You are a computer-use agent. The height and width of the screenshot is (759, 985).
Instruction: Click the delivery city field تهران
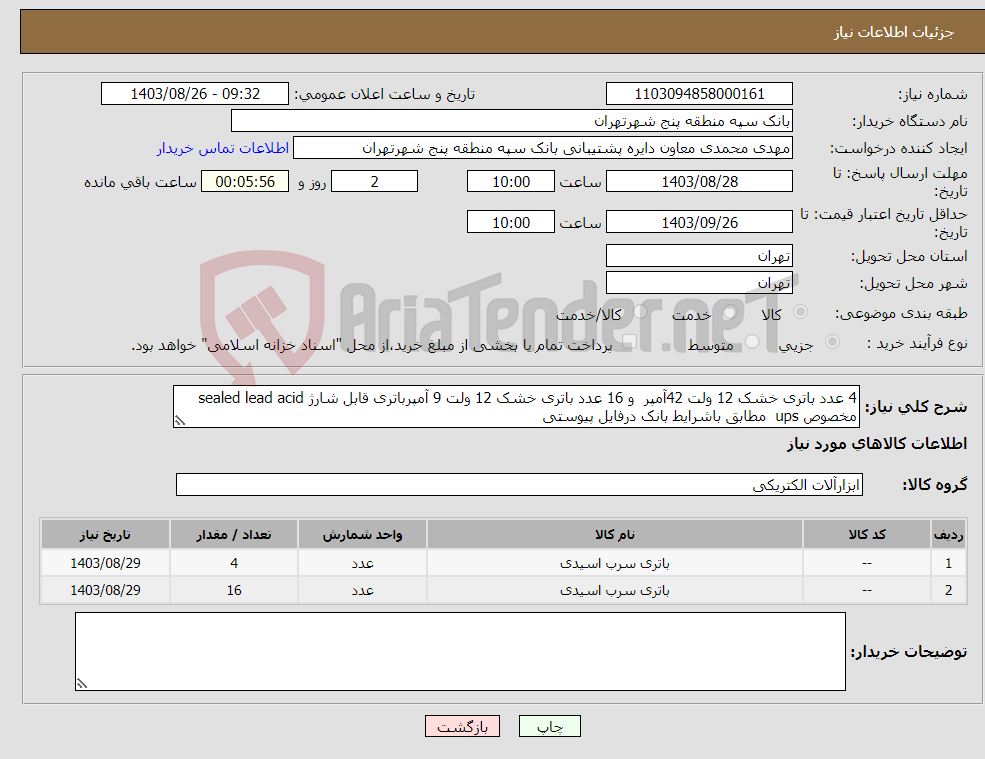(699, 283)
